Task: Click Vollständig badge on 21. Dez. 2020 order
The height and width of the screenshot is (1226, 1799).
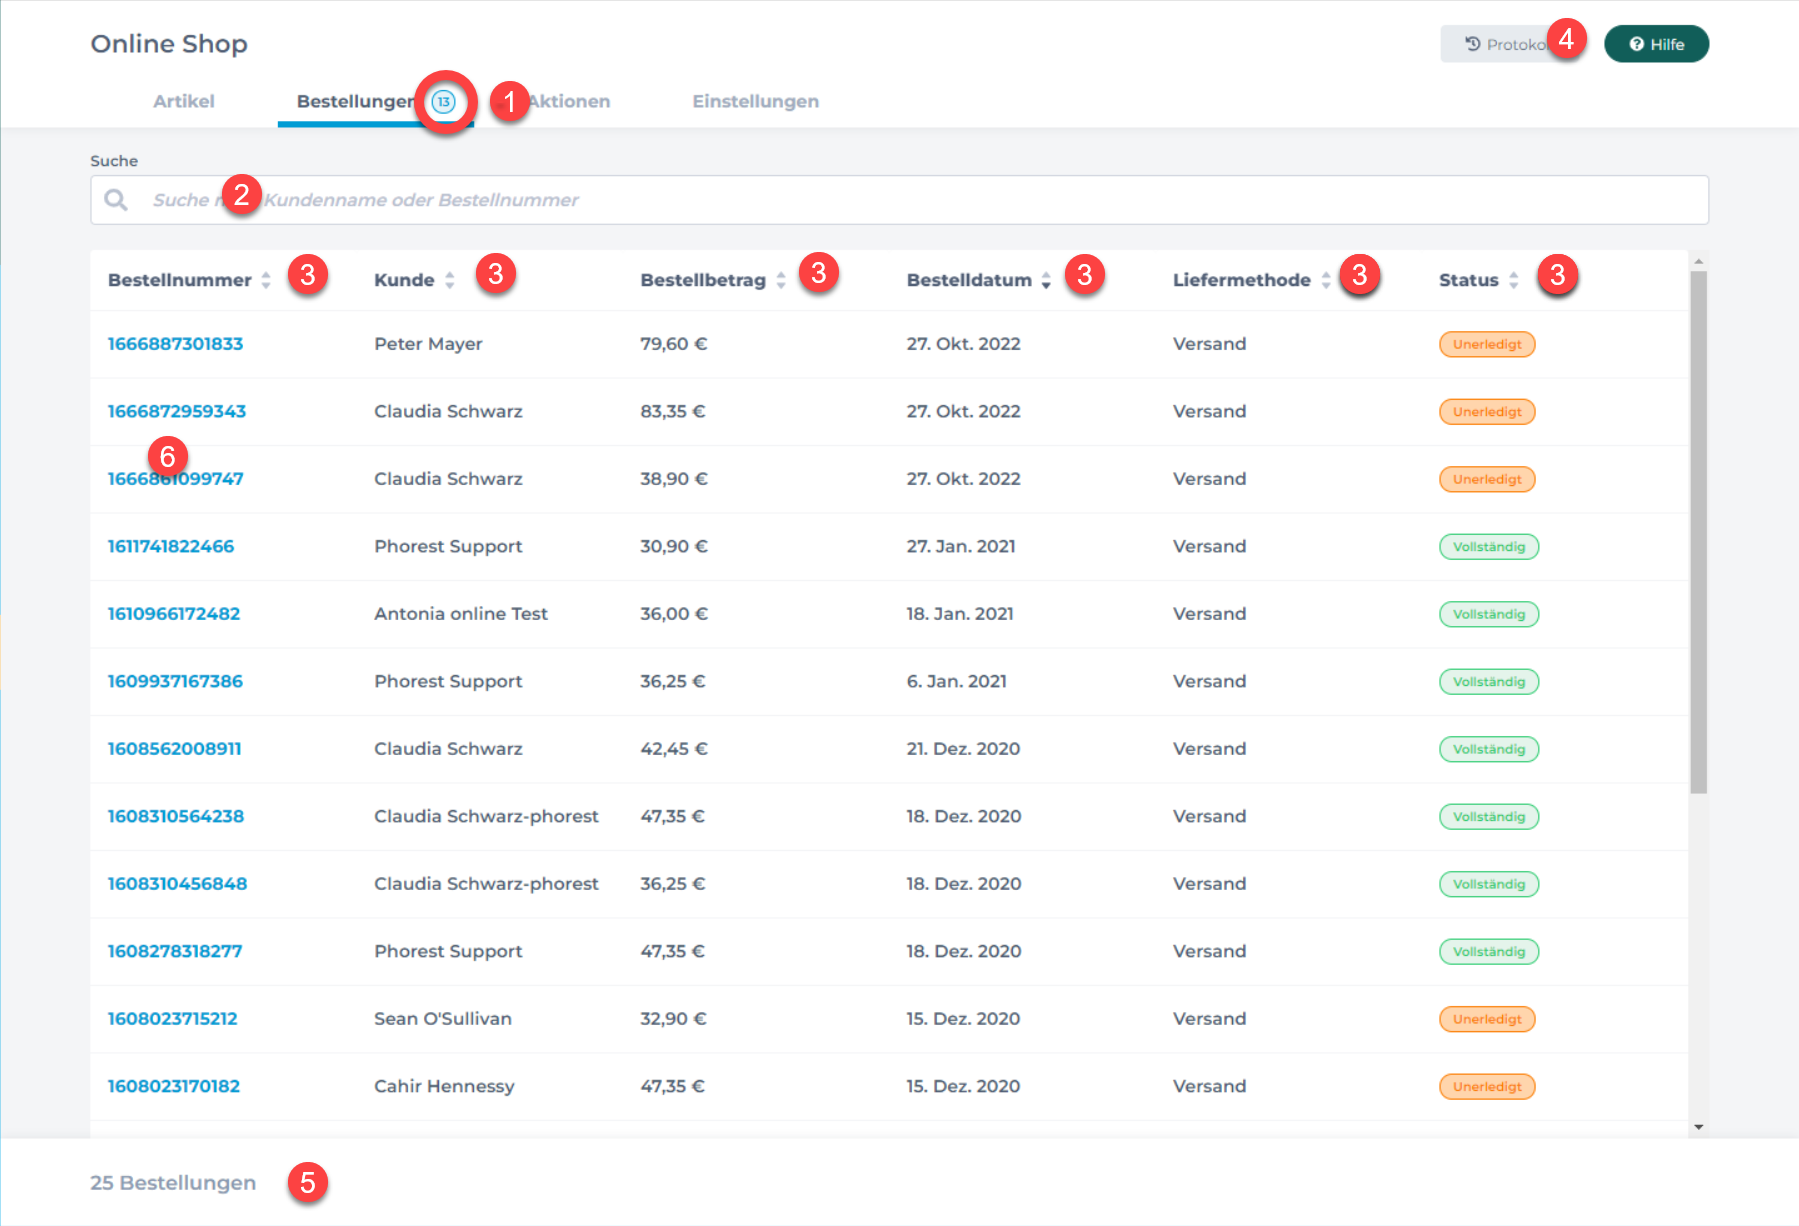Action: (x=1489, y=749)
